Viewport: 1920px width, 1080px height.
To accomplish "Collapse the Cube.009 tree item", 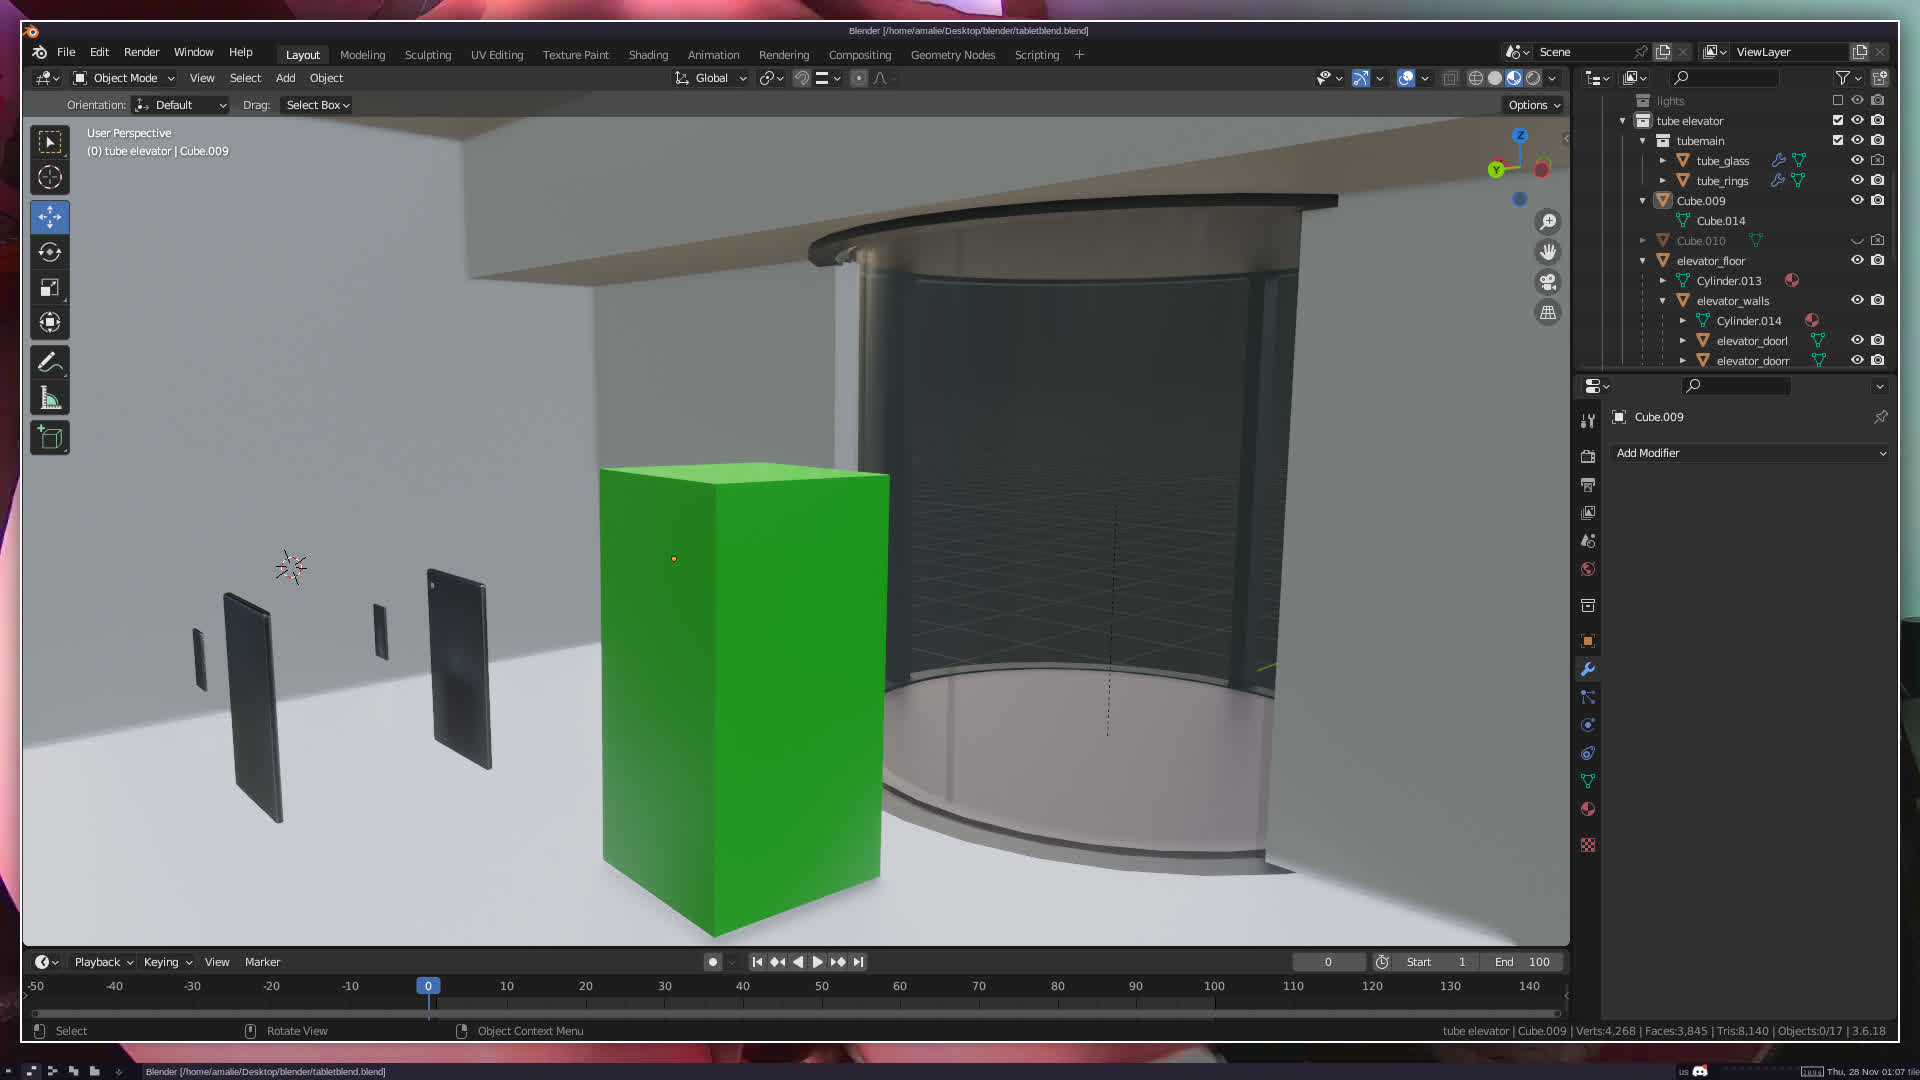I will pyautogui.click(x=1642, y=201).
